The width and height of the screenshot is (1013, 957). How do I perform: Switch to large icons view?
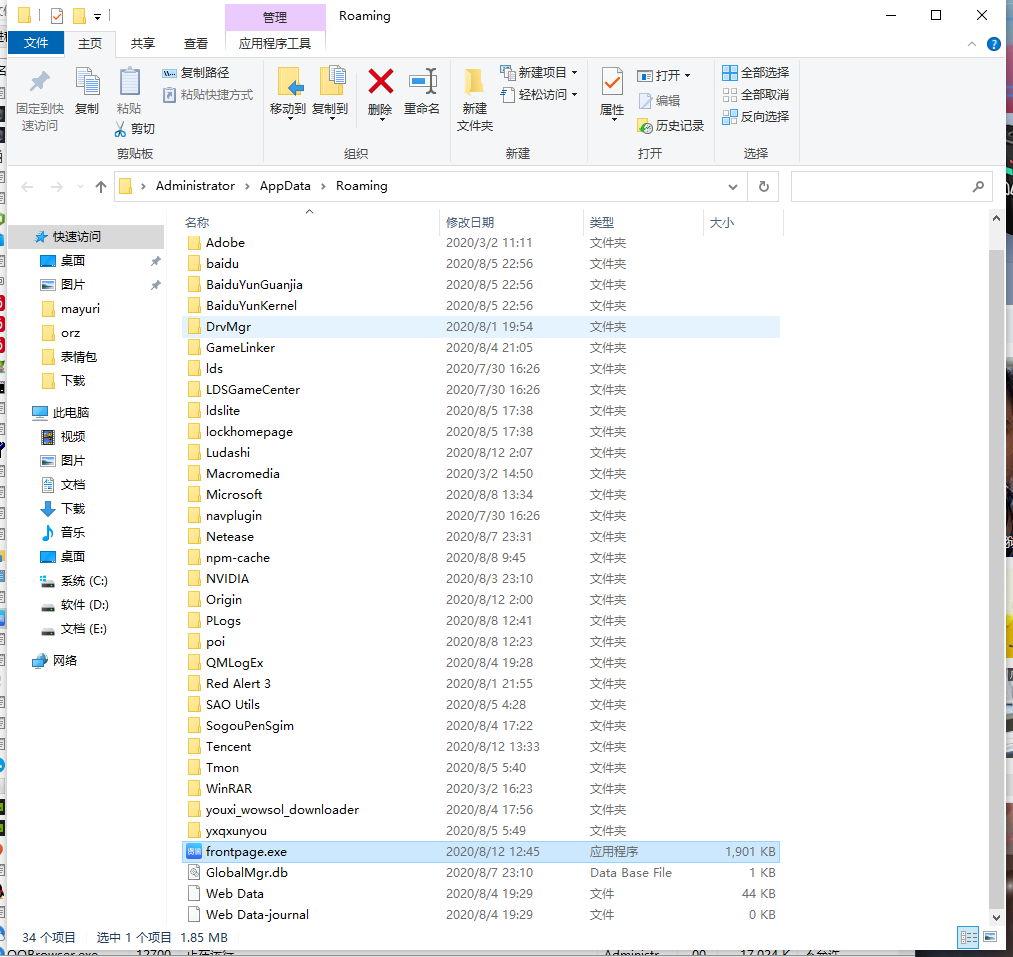(x=990, y=937)
